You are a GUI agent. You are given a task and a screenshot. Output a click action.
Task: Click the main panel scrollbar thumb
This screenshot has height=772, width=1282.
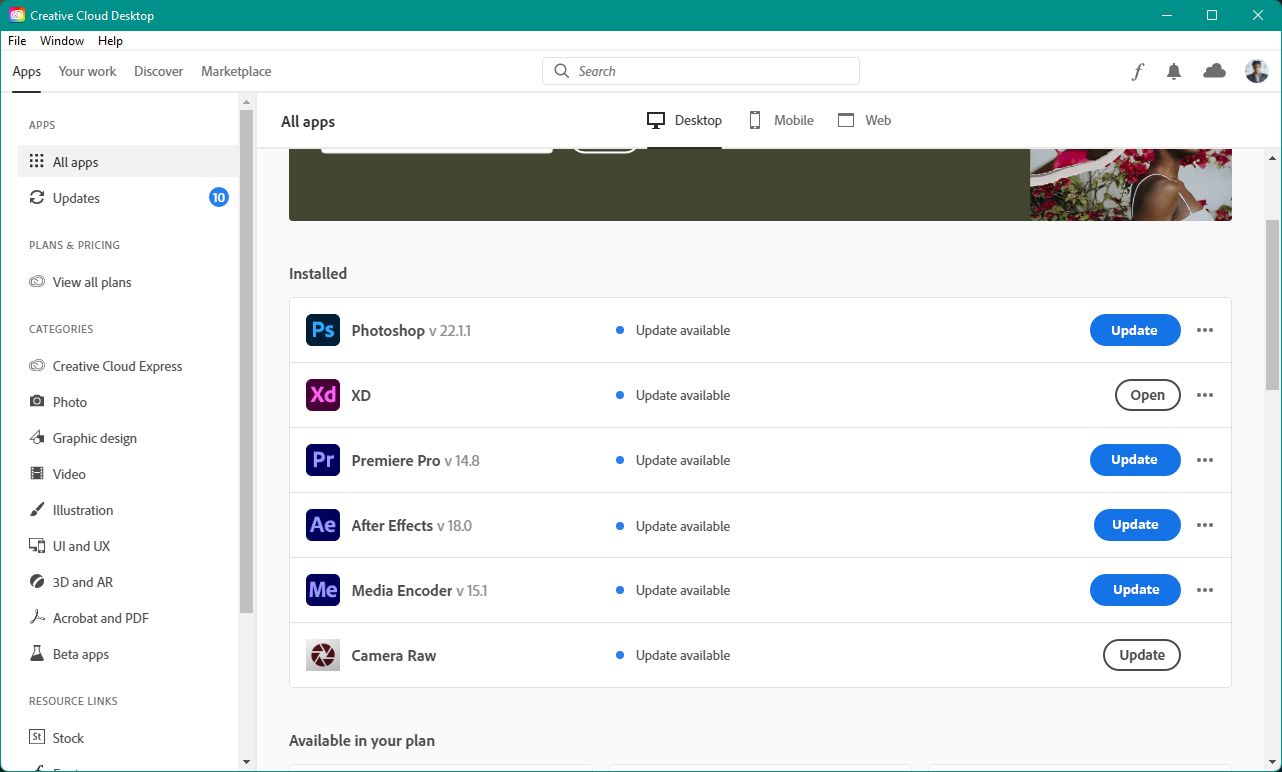click(1272, 305)
